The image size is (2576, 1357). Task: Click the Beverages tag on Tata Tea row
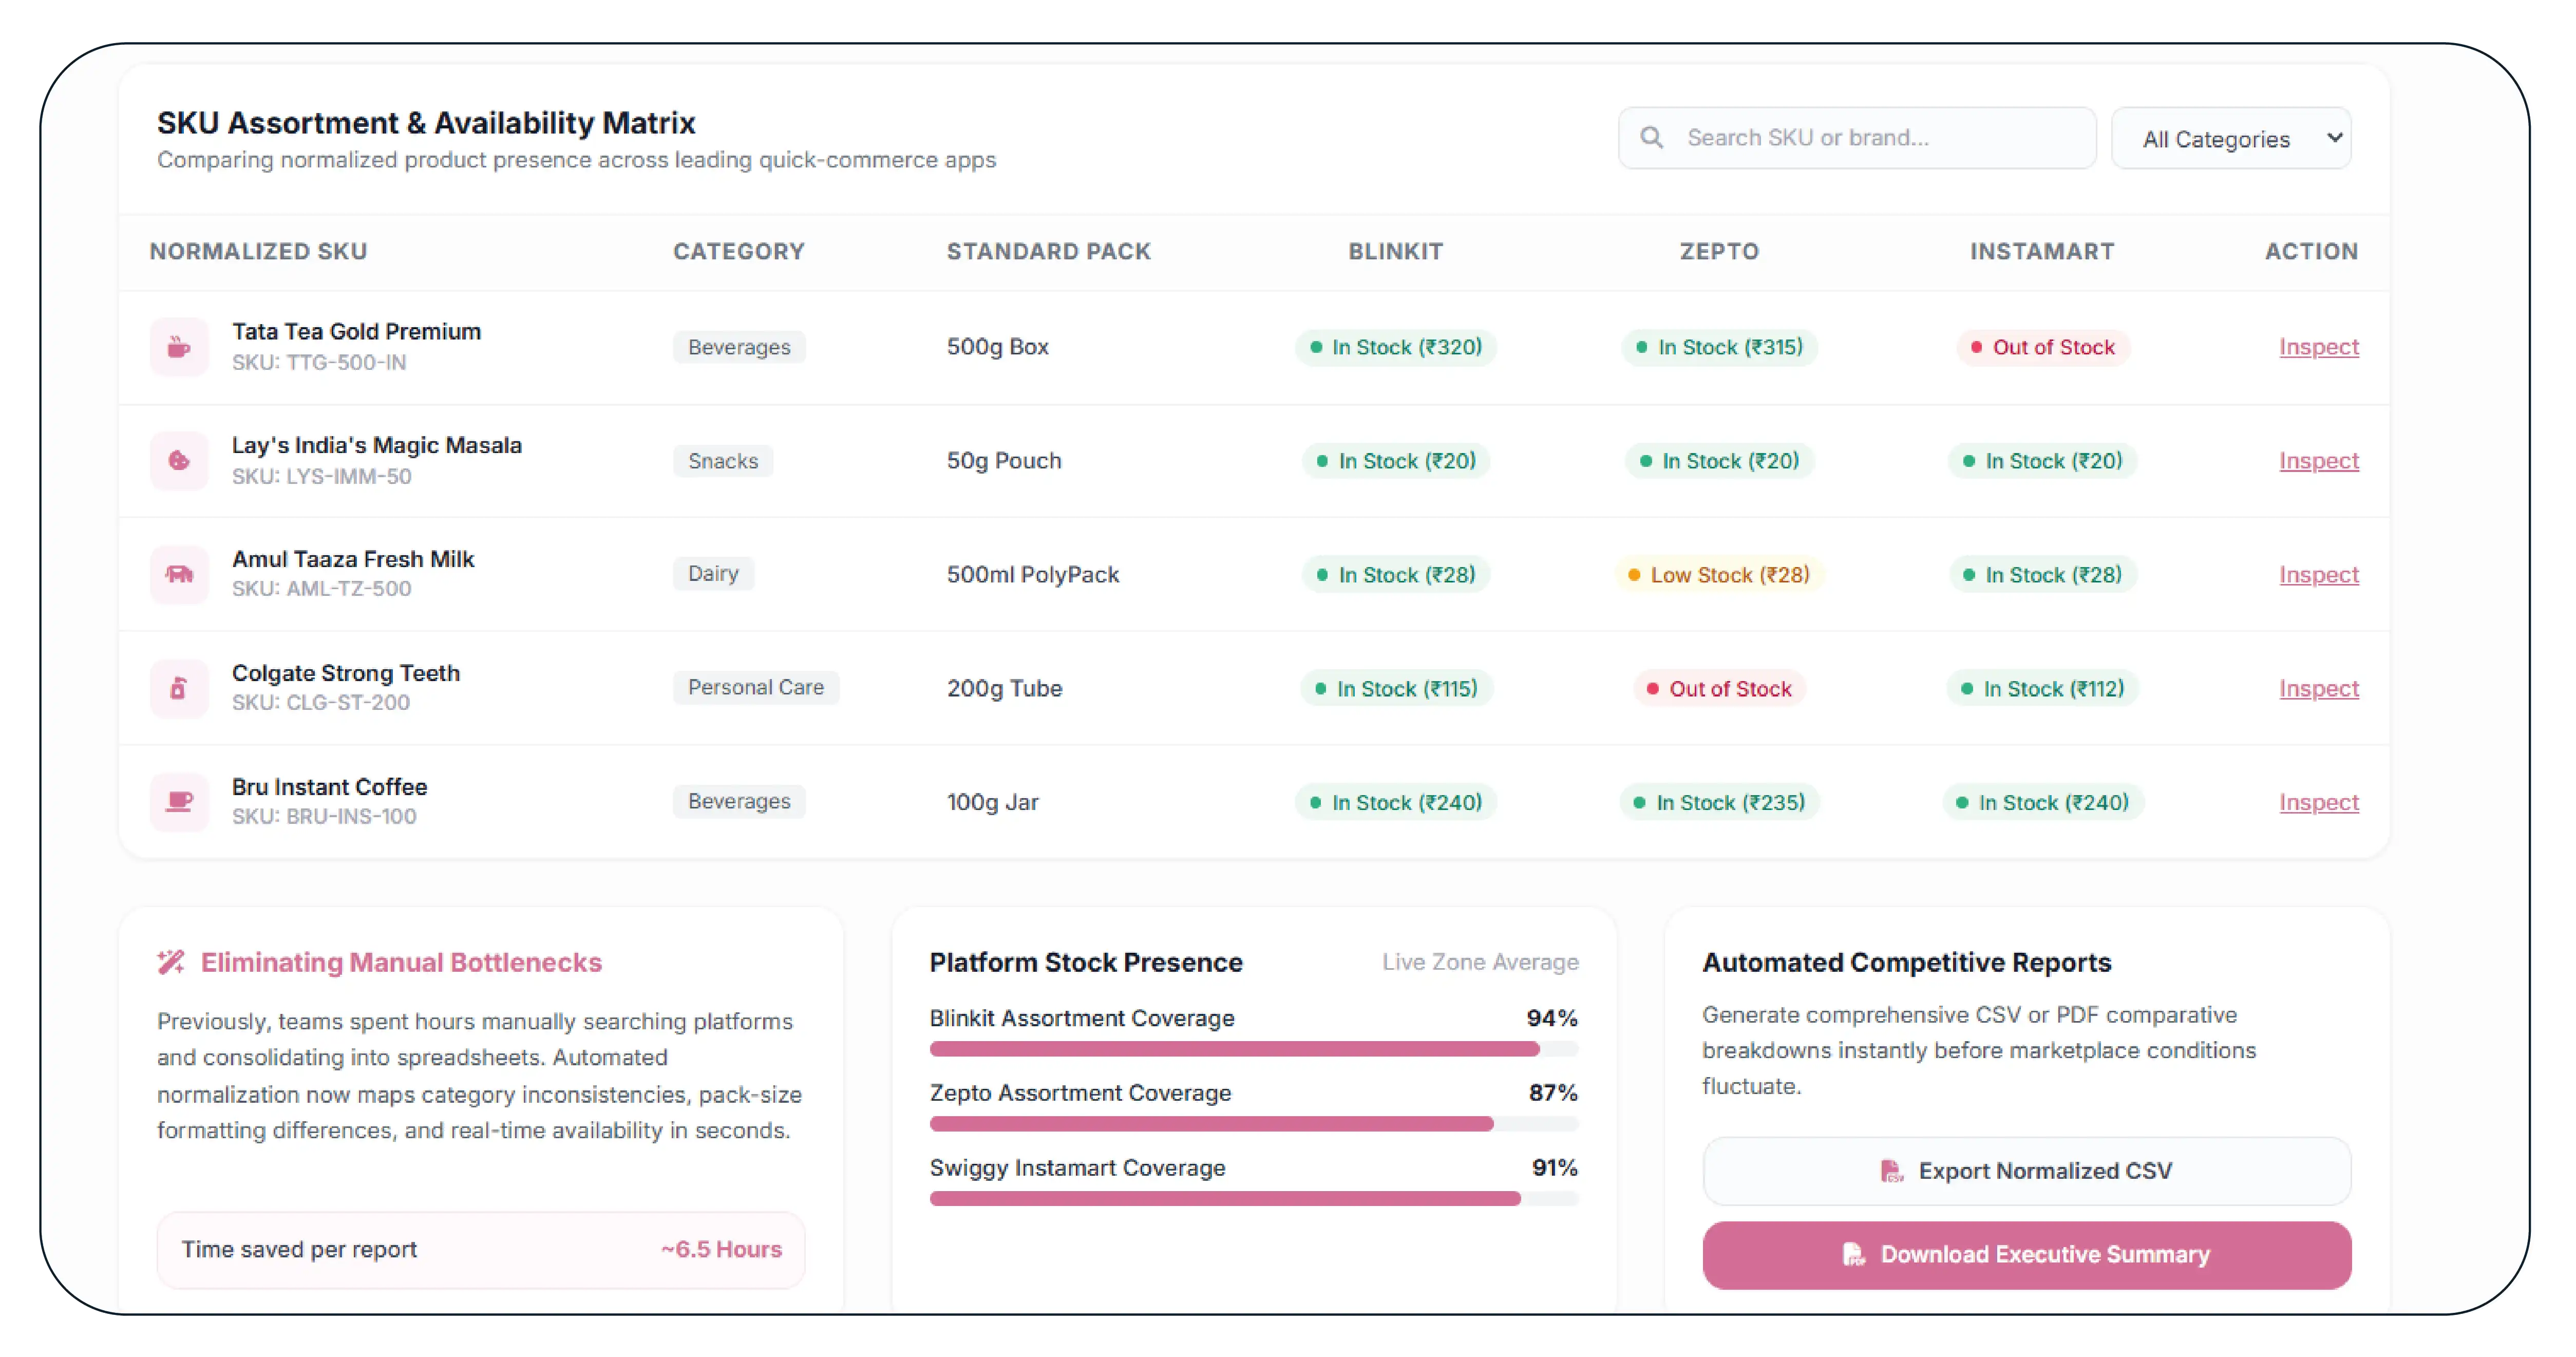coord(739,347)
